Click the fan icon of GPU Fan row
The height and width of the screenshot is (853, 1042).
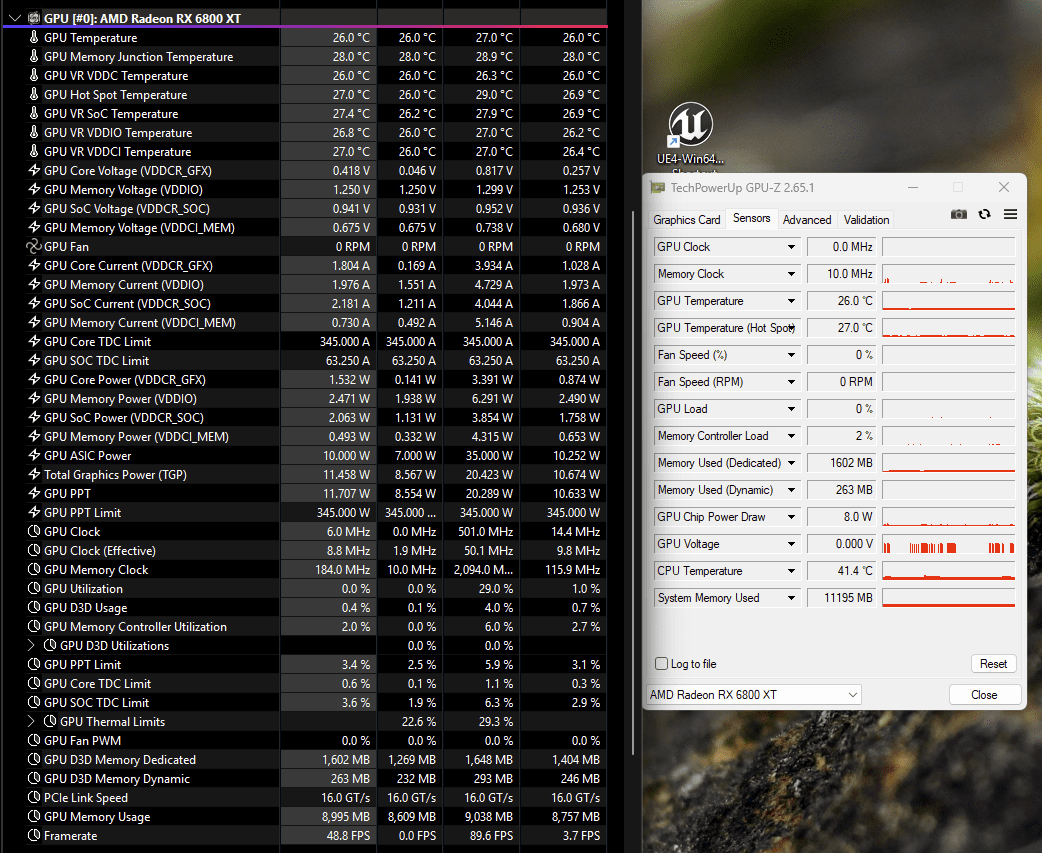pos(34,246)
